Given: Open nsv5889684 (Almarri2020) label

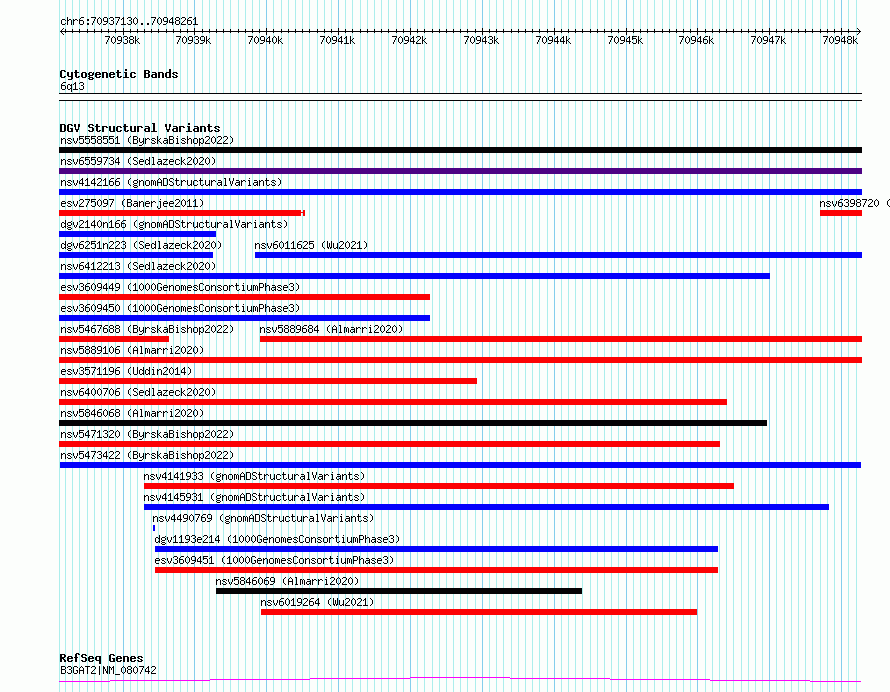Looking at the screenshot, I should point(331,329).
